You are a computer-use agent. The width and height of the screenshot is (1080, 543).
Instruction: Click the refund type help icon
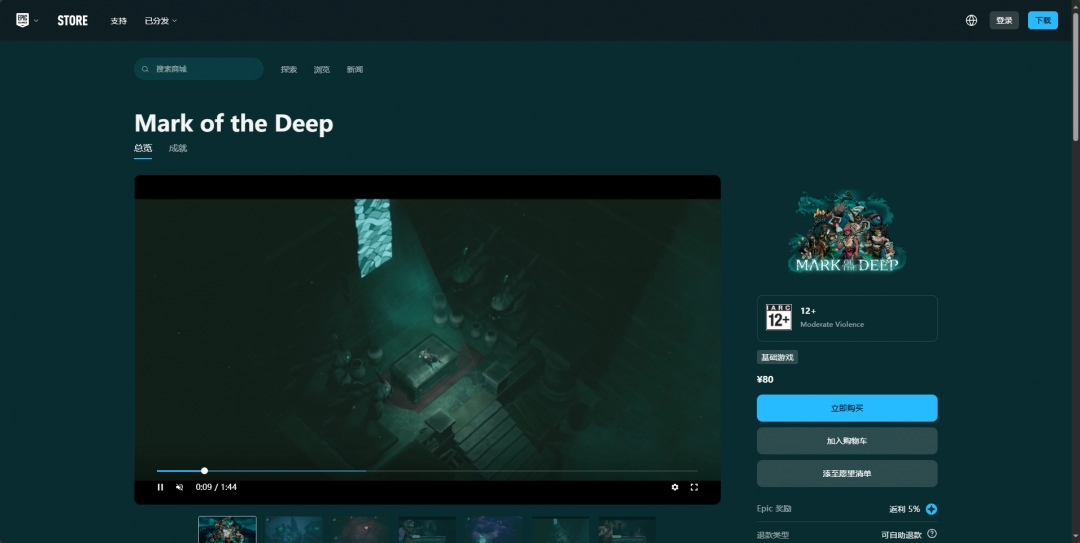coord(932,535)
